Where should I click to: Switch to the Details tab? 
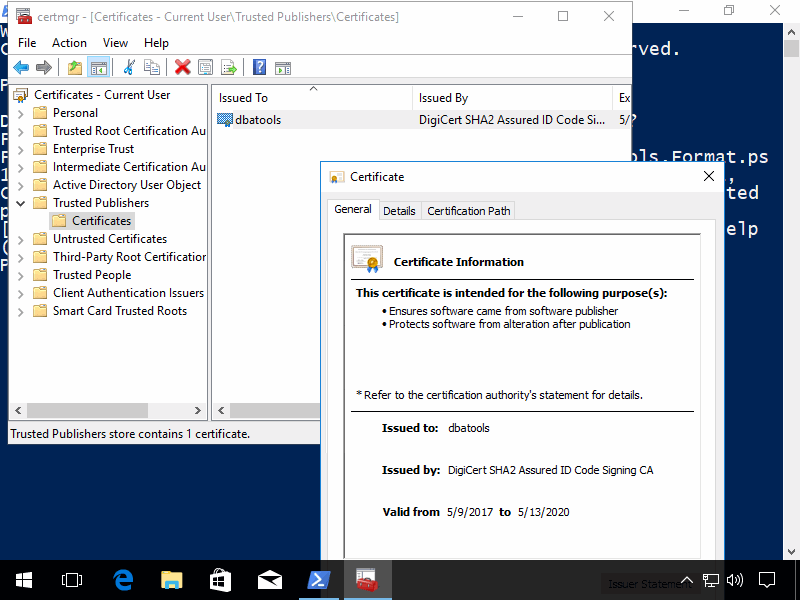click(399, 210)
